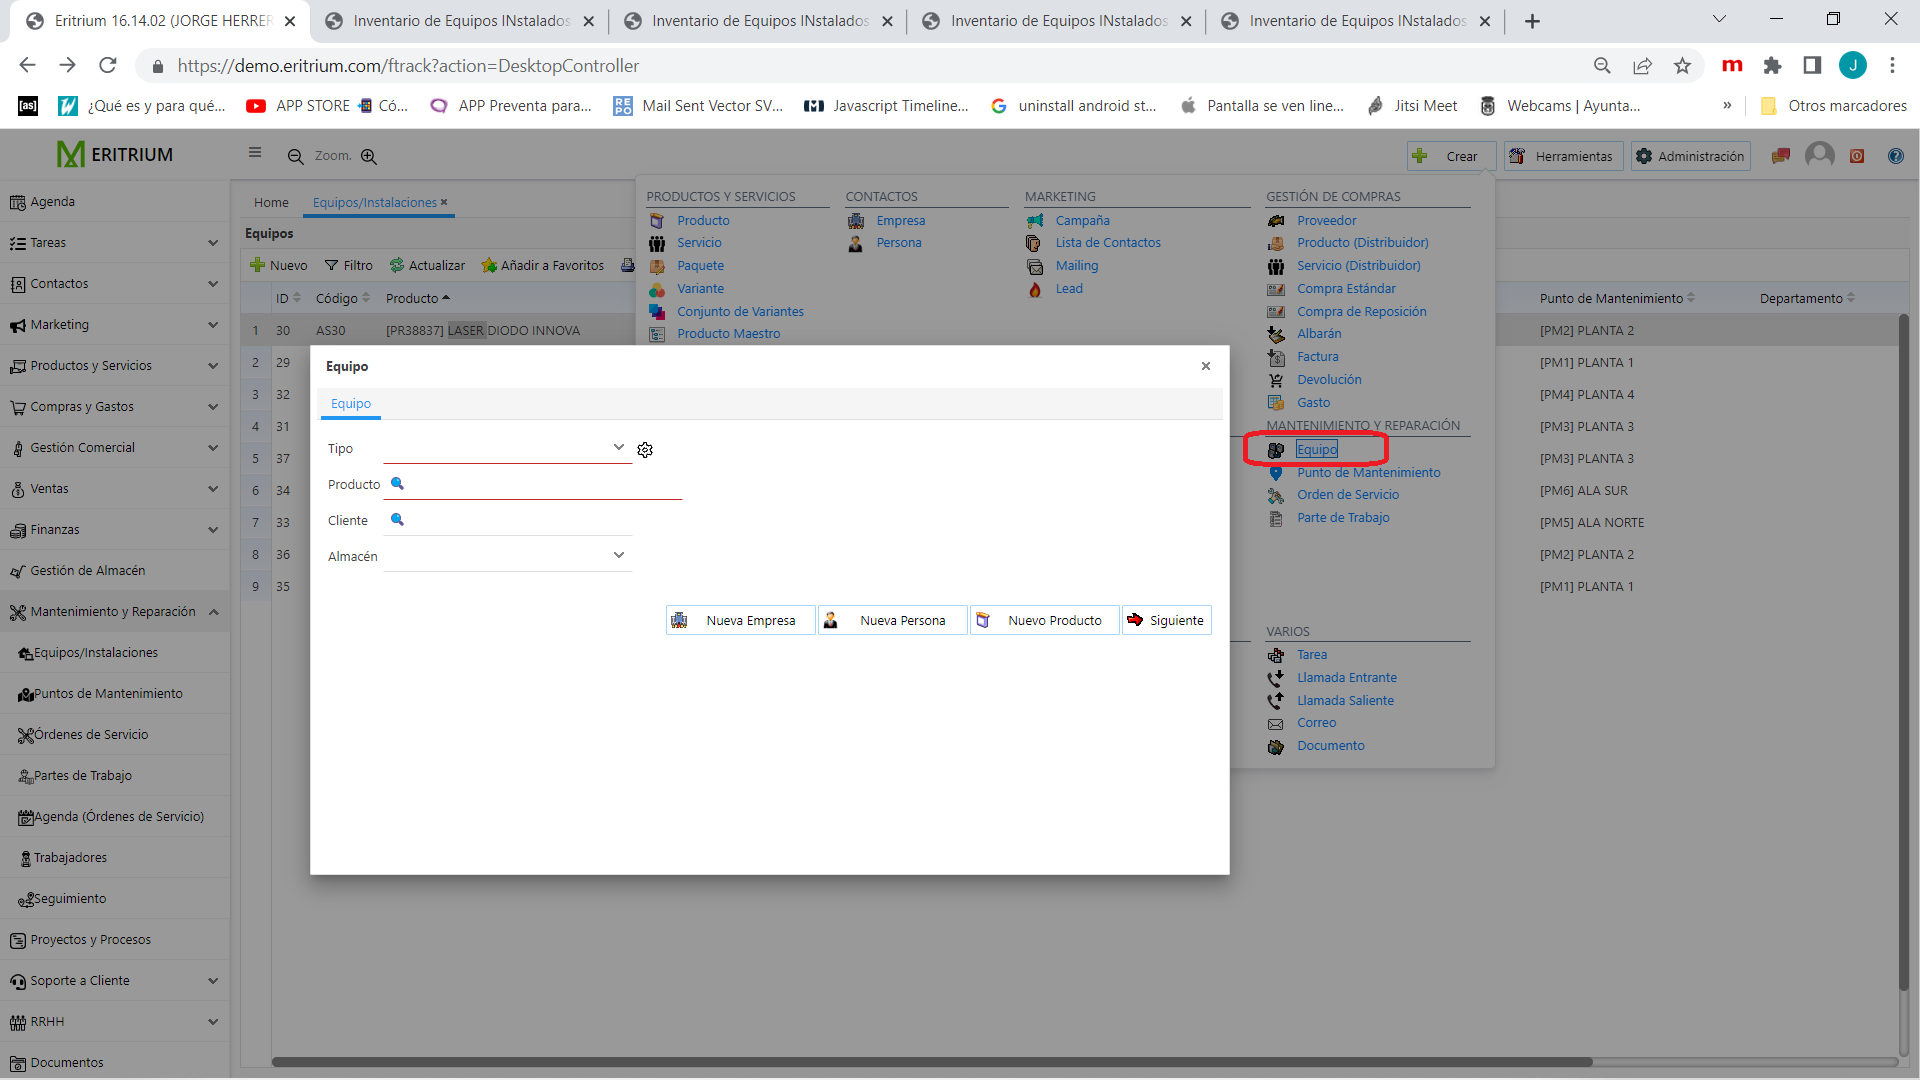Click the gear icon beside Tipo field
The width and height of the screenshot is (1920, 1080).
(645, 450)
